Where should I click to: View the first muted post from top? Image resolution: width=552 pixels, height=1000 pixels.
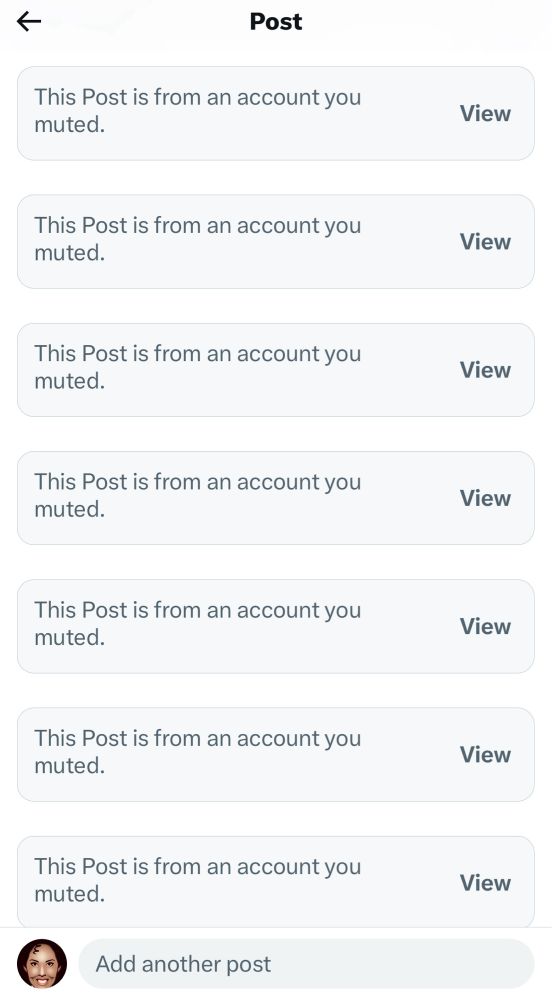pyautogui.click(x=485, y=114)
